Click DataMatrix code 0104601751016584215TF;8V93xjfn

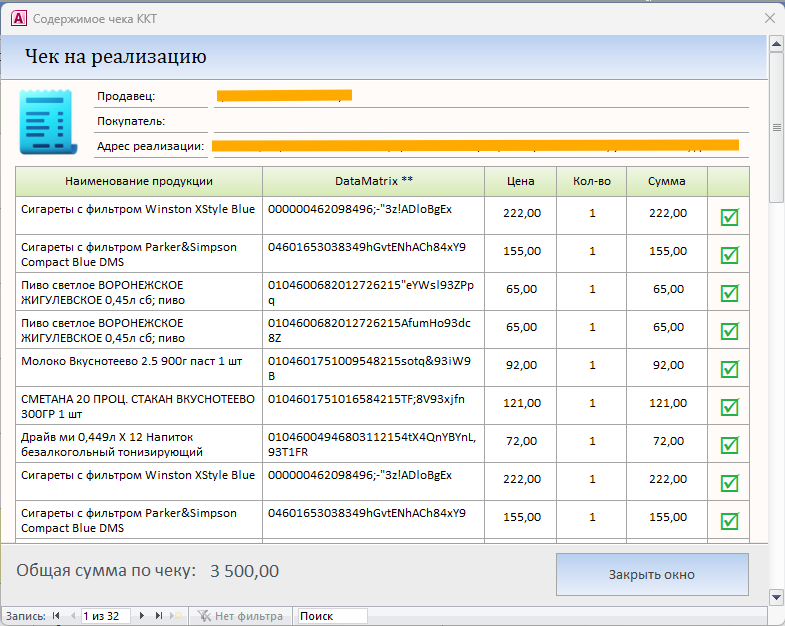pyautogui.click(x=366, y=399)
